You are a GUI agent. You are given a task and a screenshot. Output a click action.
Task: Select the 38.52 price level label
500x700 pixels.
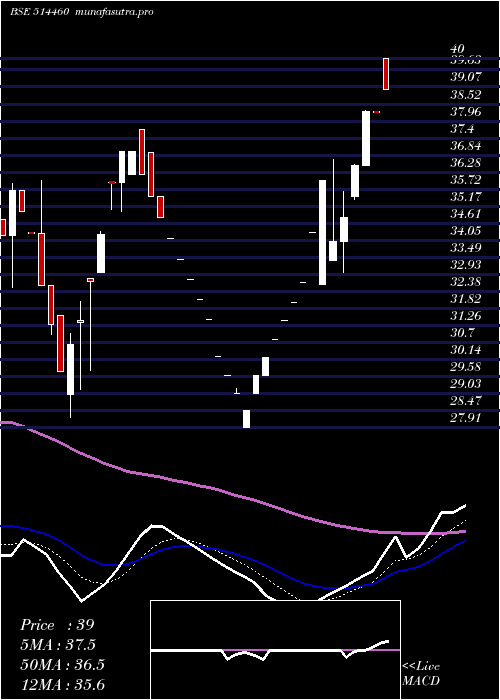466,94
